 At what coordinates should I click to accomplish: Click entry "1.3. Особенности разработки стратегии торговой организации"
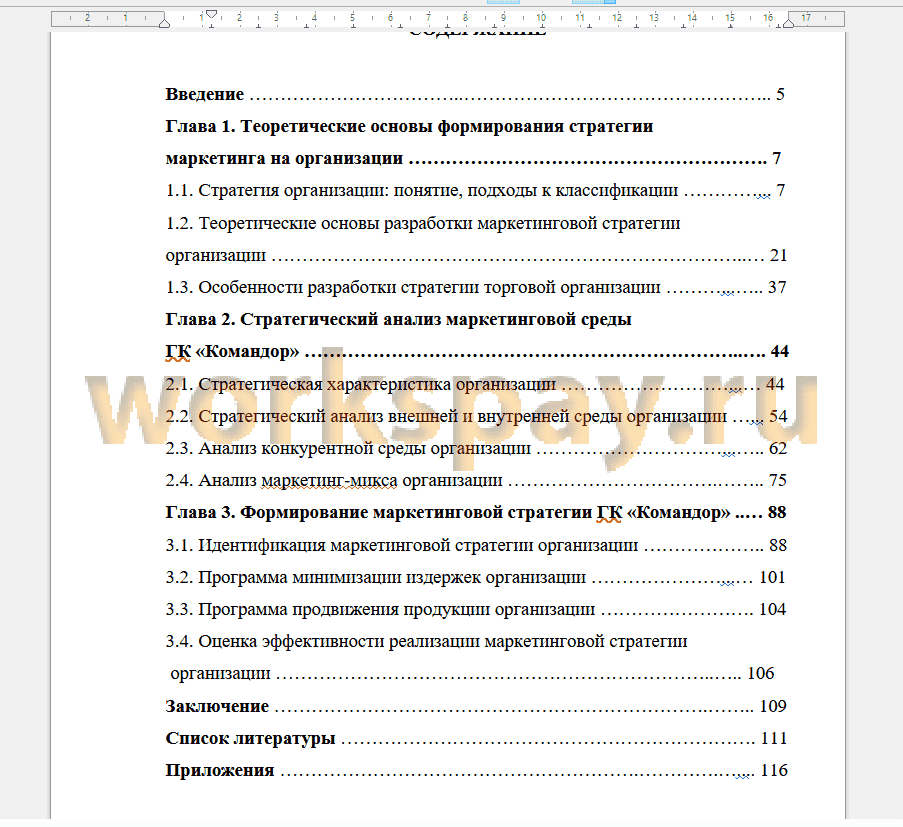tap(413, 287)
